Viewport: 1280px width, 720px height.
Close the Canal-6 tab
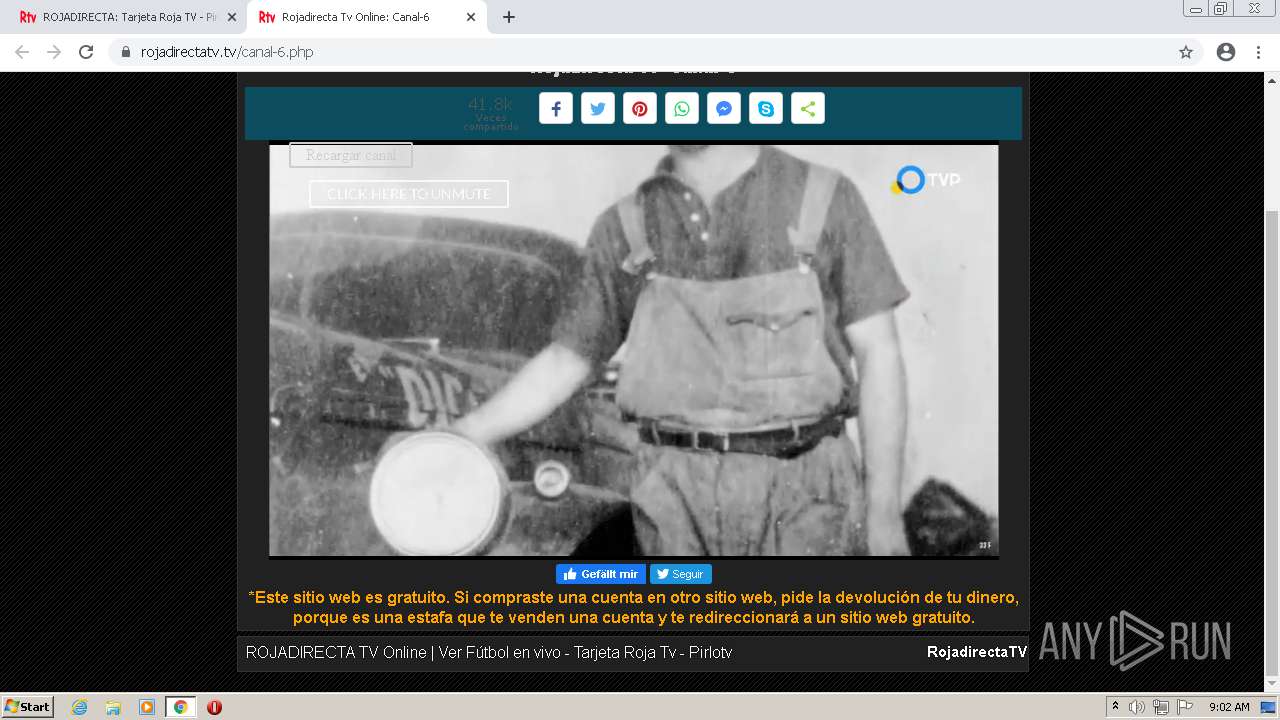pyautogui.click(x=470, y=17)
